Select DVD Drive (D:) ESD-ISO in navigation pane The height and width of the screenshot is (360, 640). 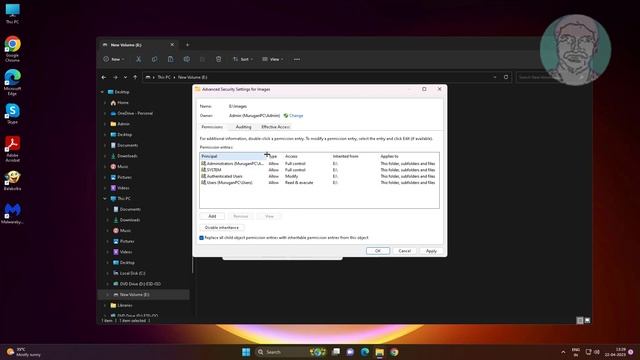pos(140,284)
